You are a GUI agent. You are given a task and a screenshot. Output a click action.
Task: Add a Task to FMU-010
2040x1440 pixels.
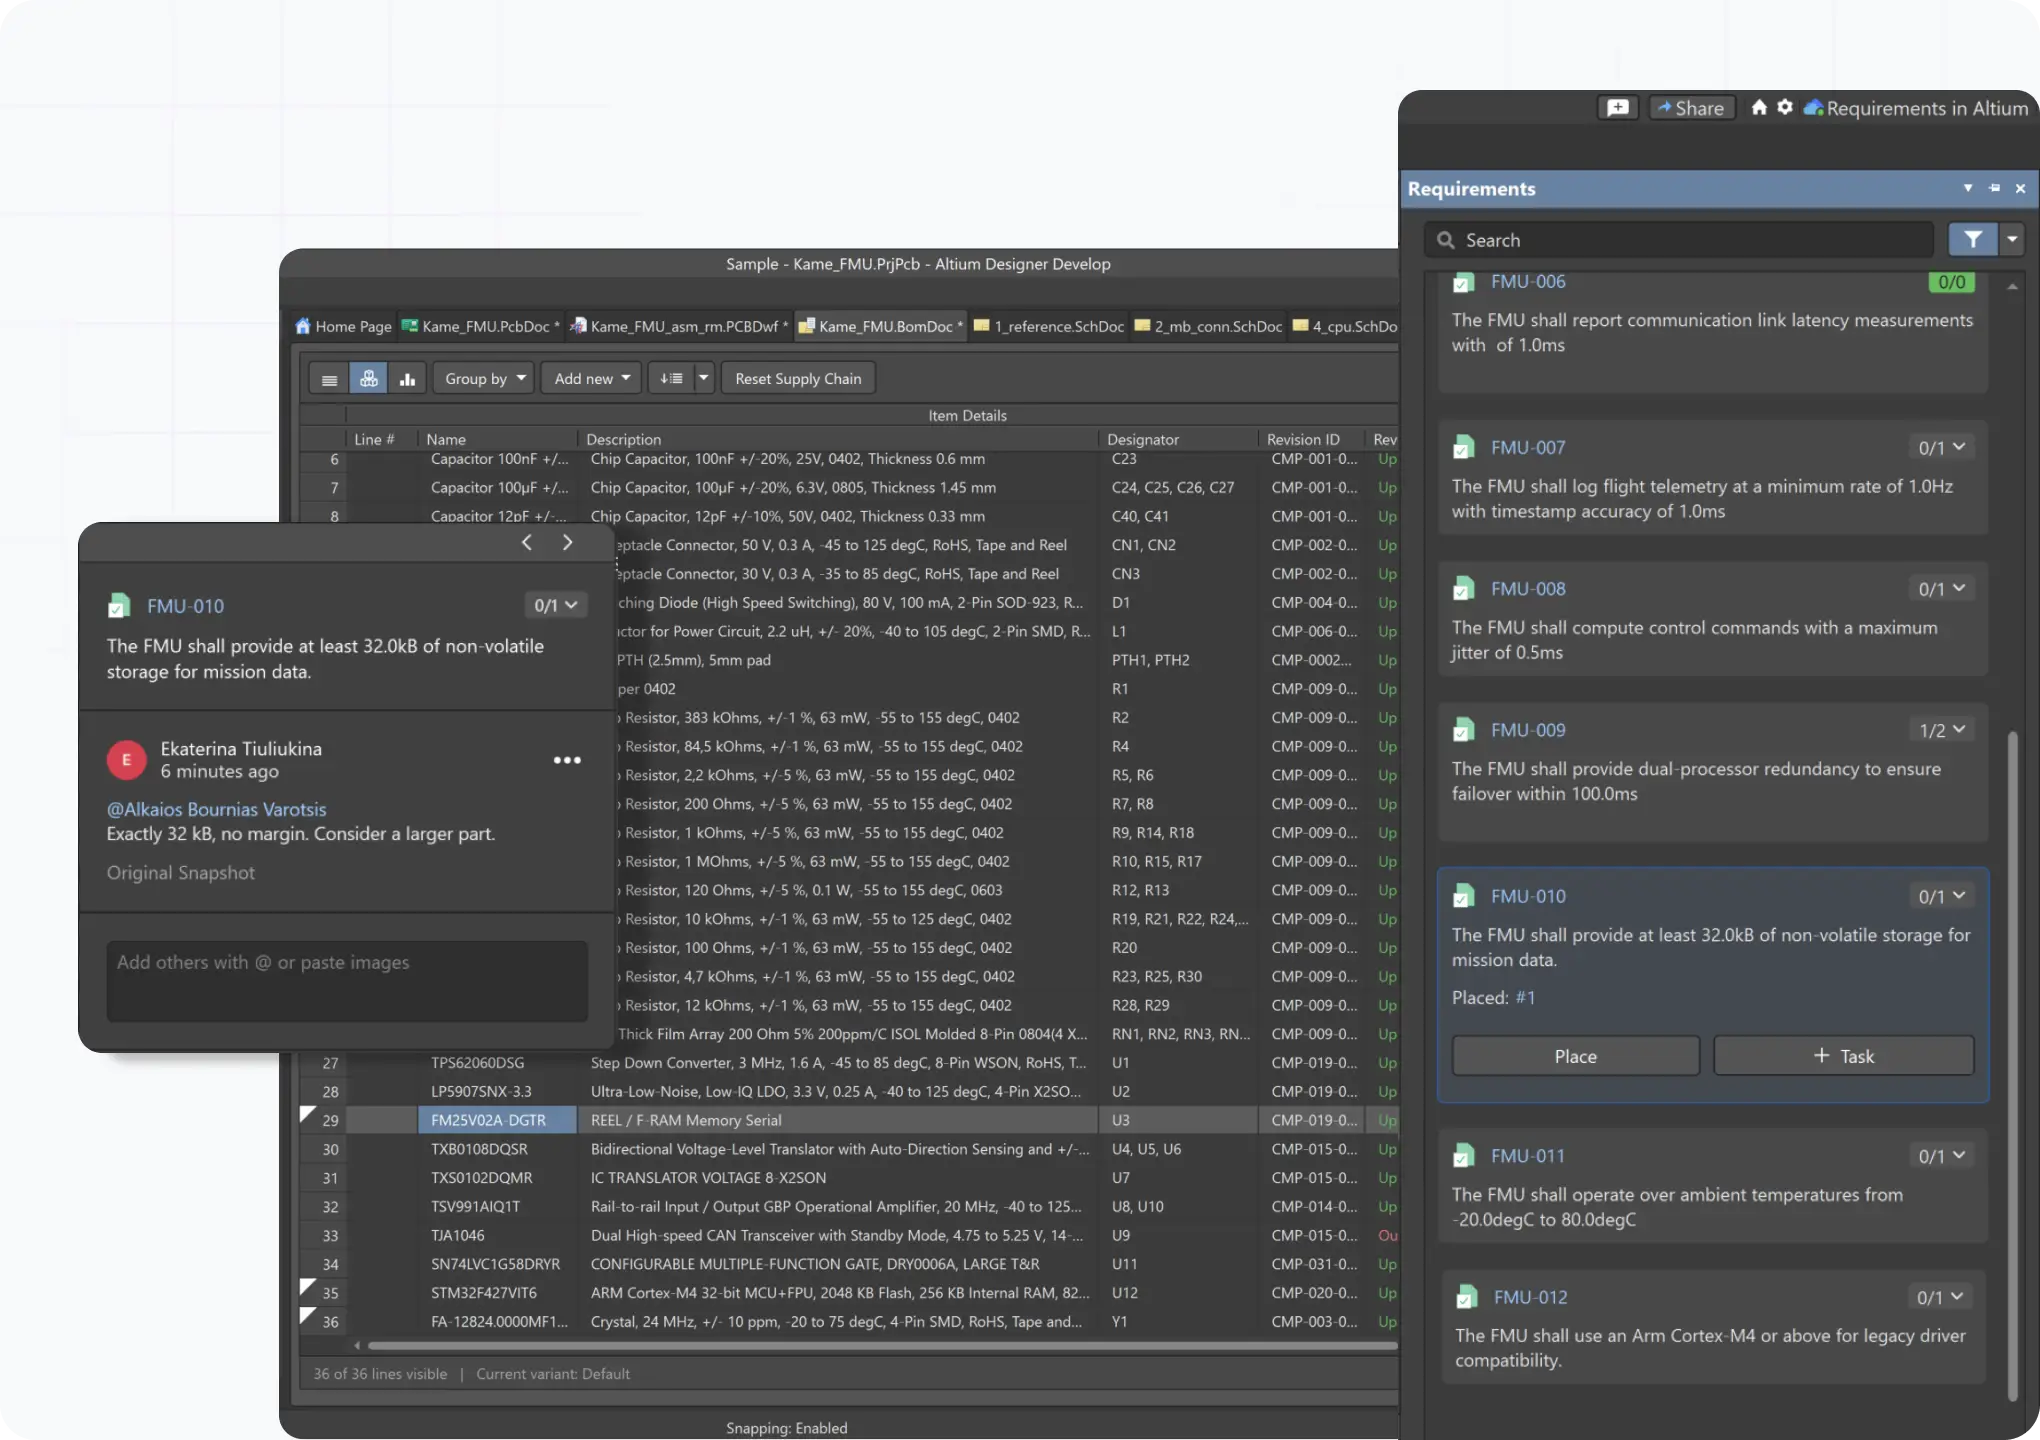tap(1843, 1056)
